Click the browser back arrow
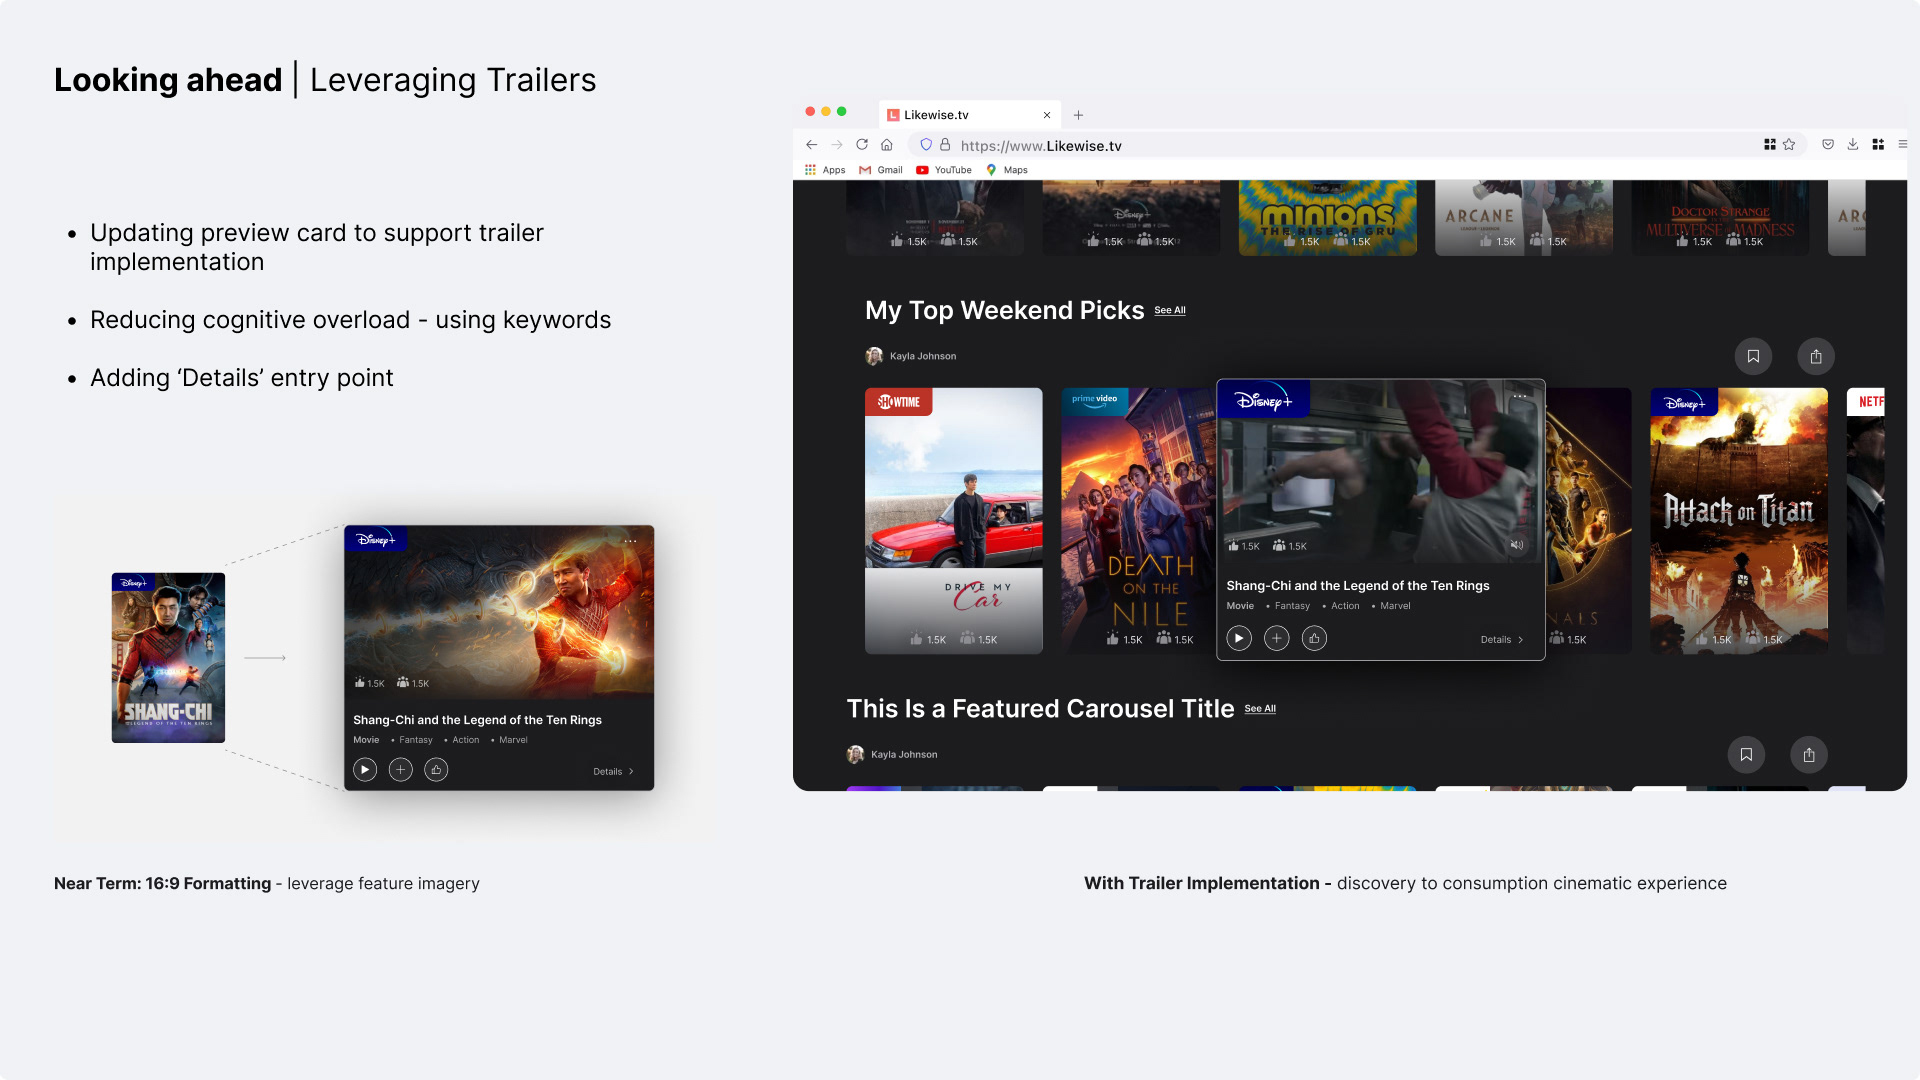Image resolution: width=1920 pixels, height=1080 pixels. tap(811, 145)
